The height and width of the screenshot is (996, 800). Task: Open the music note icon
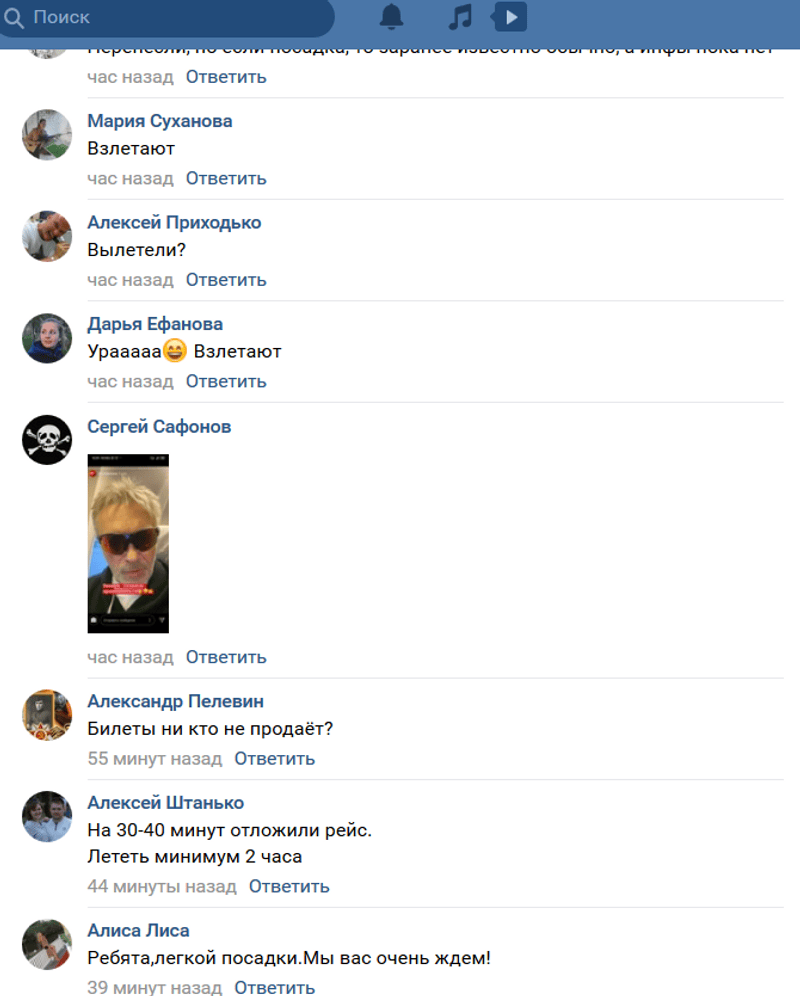tap(460, 17)
